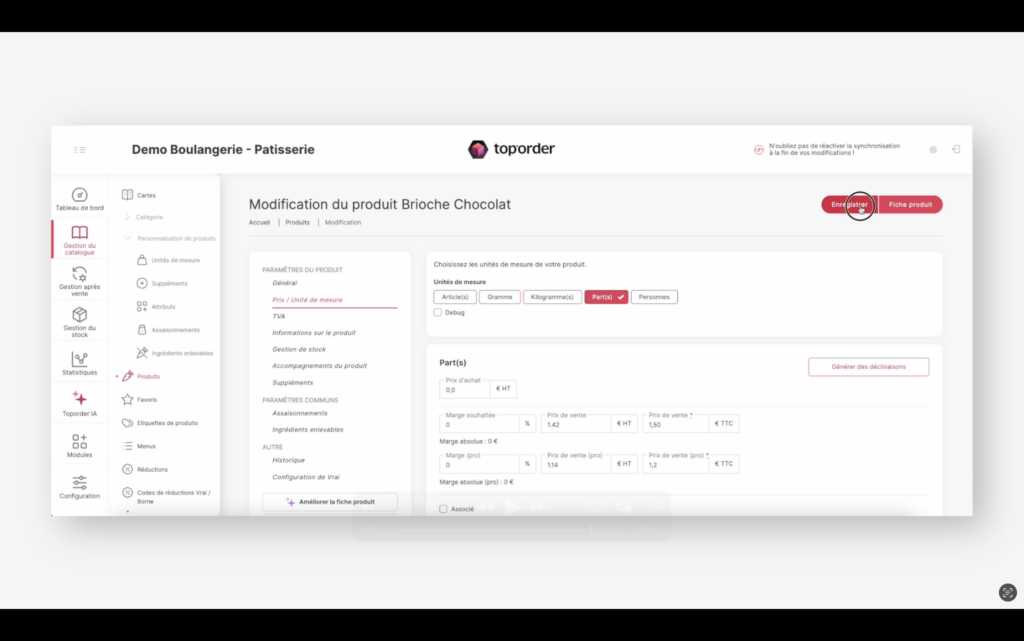Open the Statistiques chart icon
The height and width of the screenshot is (641, 1024).
[79, 359]
